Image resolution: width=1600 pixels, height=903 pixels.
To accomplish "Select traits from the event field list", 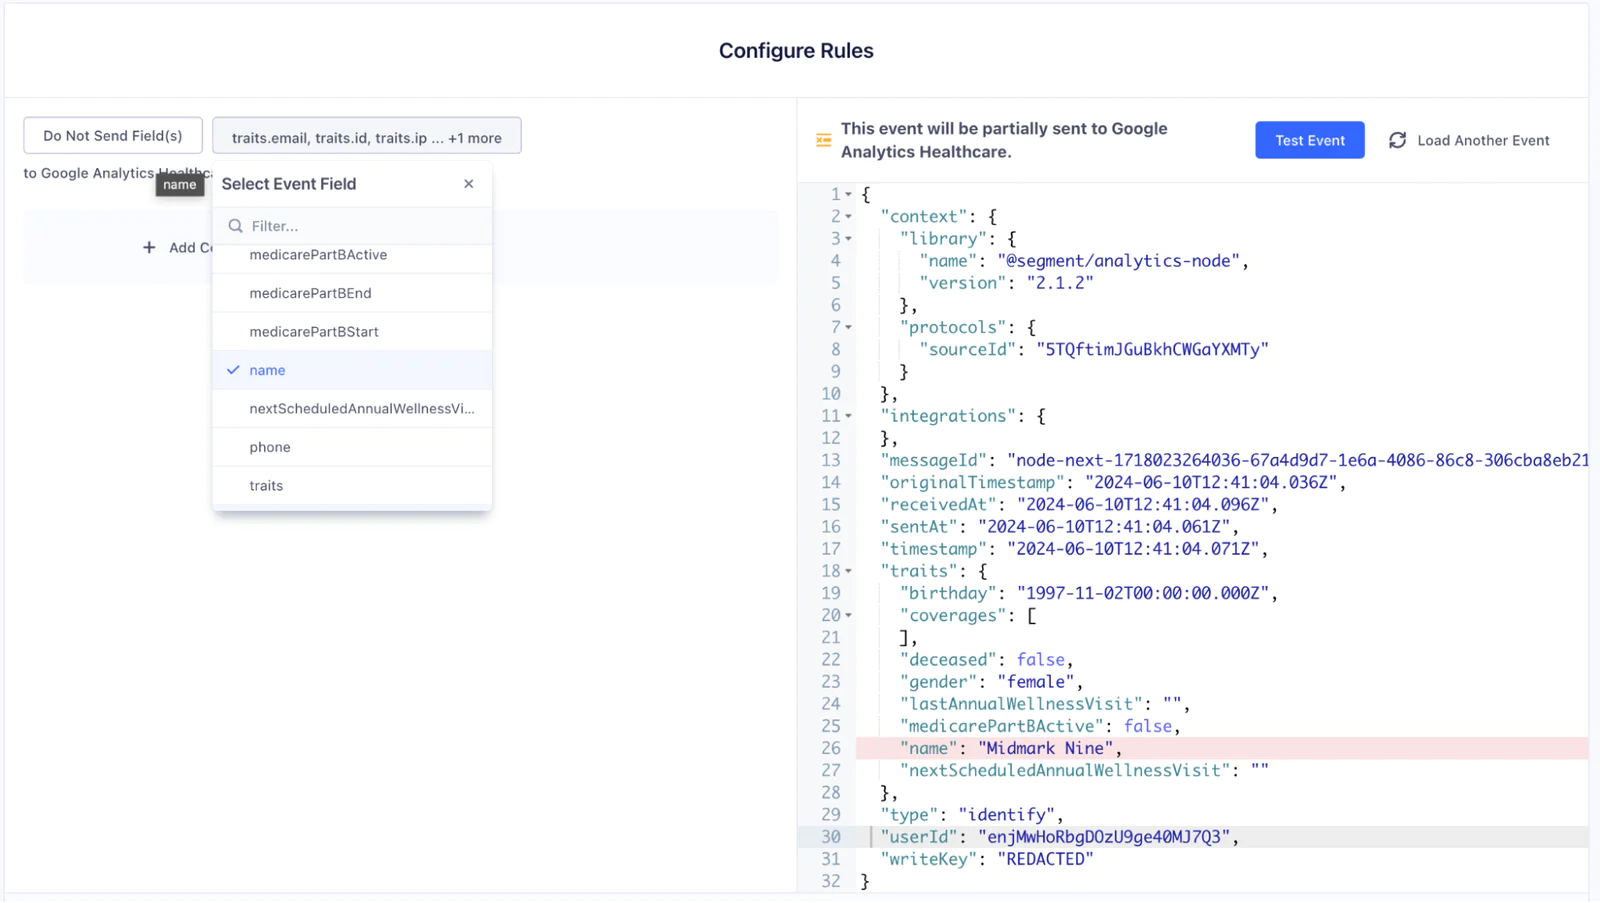I will [265, 485].
